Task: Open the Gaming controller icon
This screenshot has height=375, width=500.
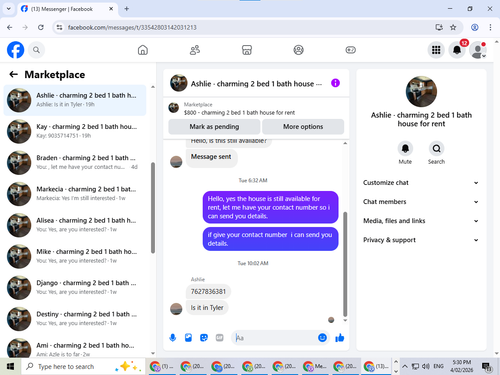Action: (x=350, y=50)
